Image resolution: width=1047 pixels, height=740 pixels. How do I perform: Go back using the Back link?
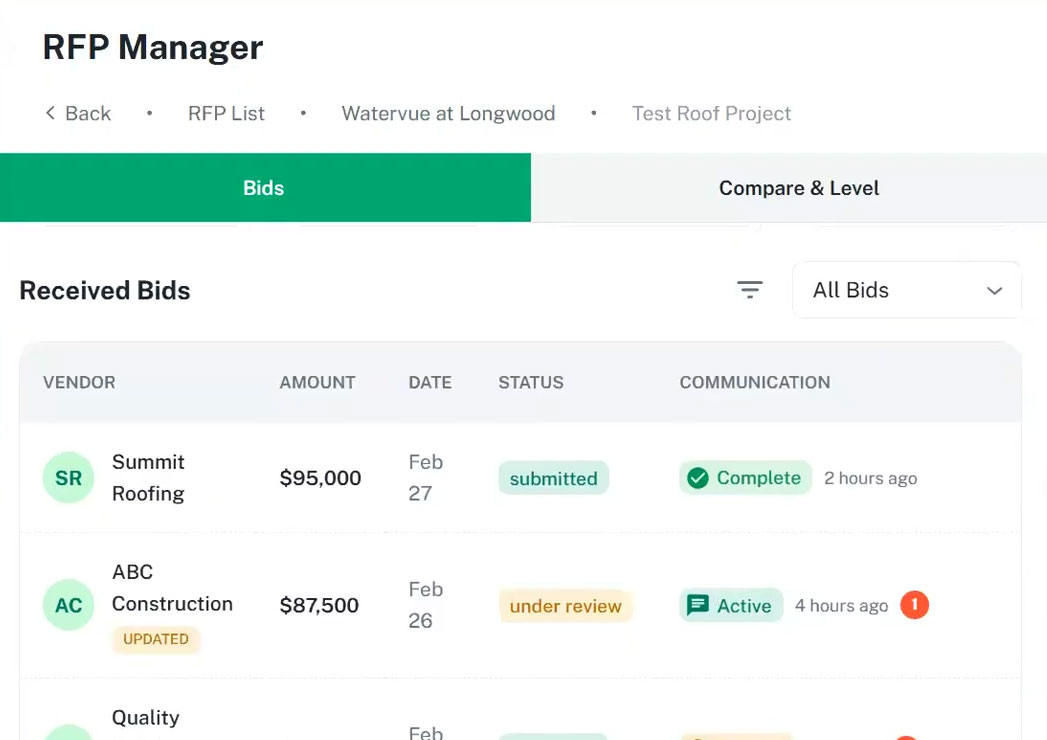point(78,114)
